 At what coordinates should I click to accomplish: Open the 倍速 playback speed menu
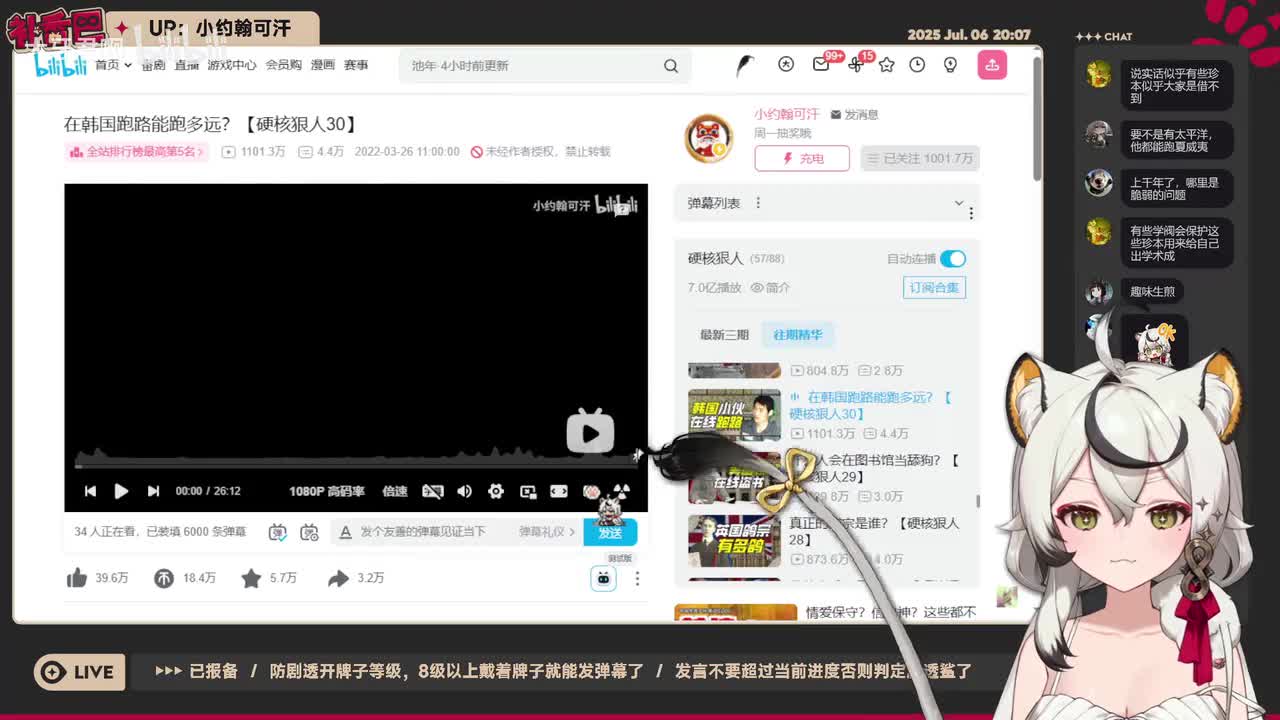pos(395,491)
